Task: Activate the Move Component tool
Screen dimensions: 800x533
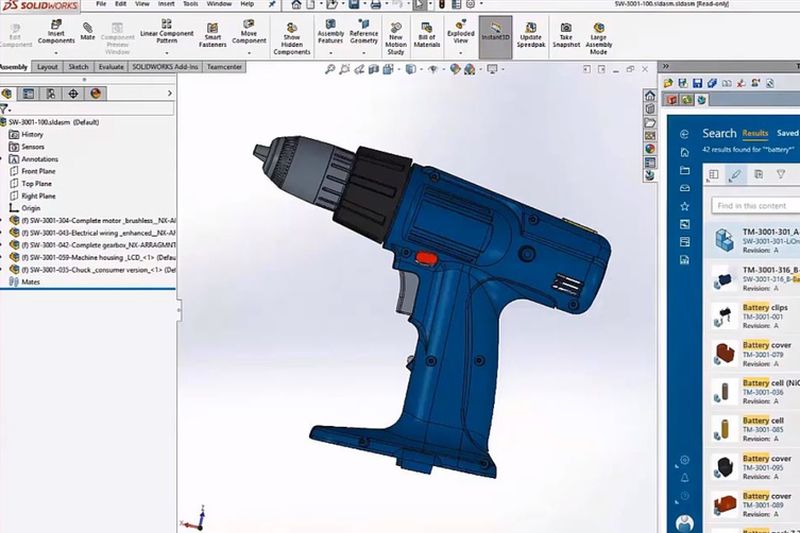Action: tap(249, 32)
